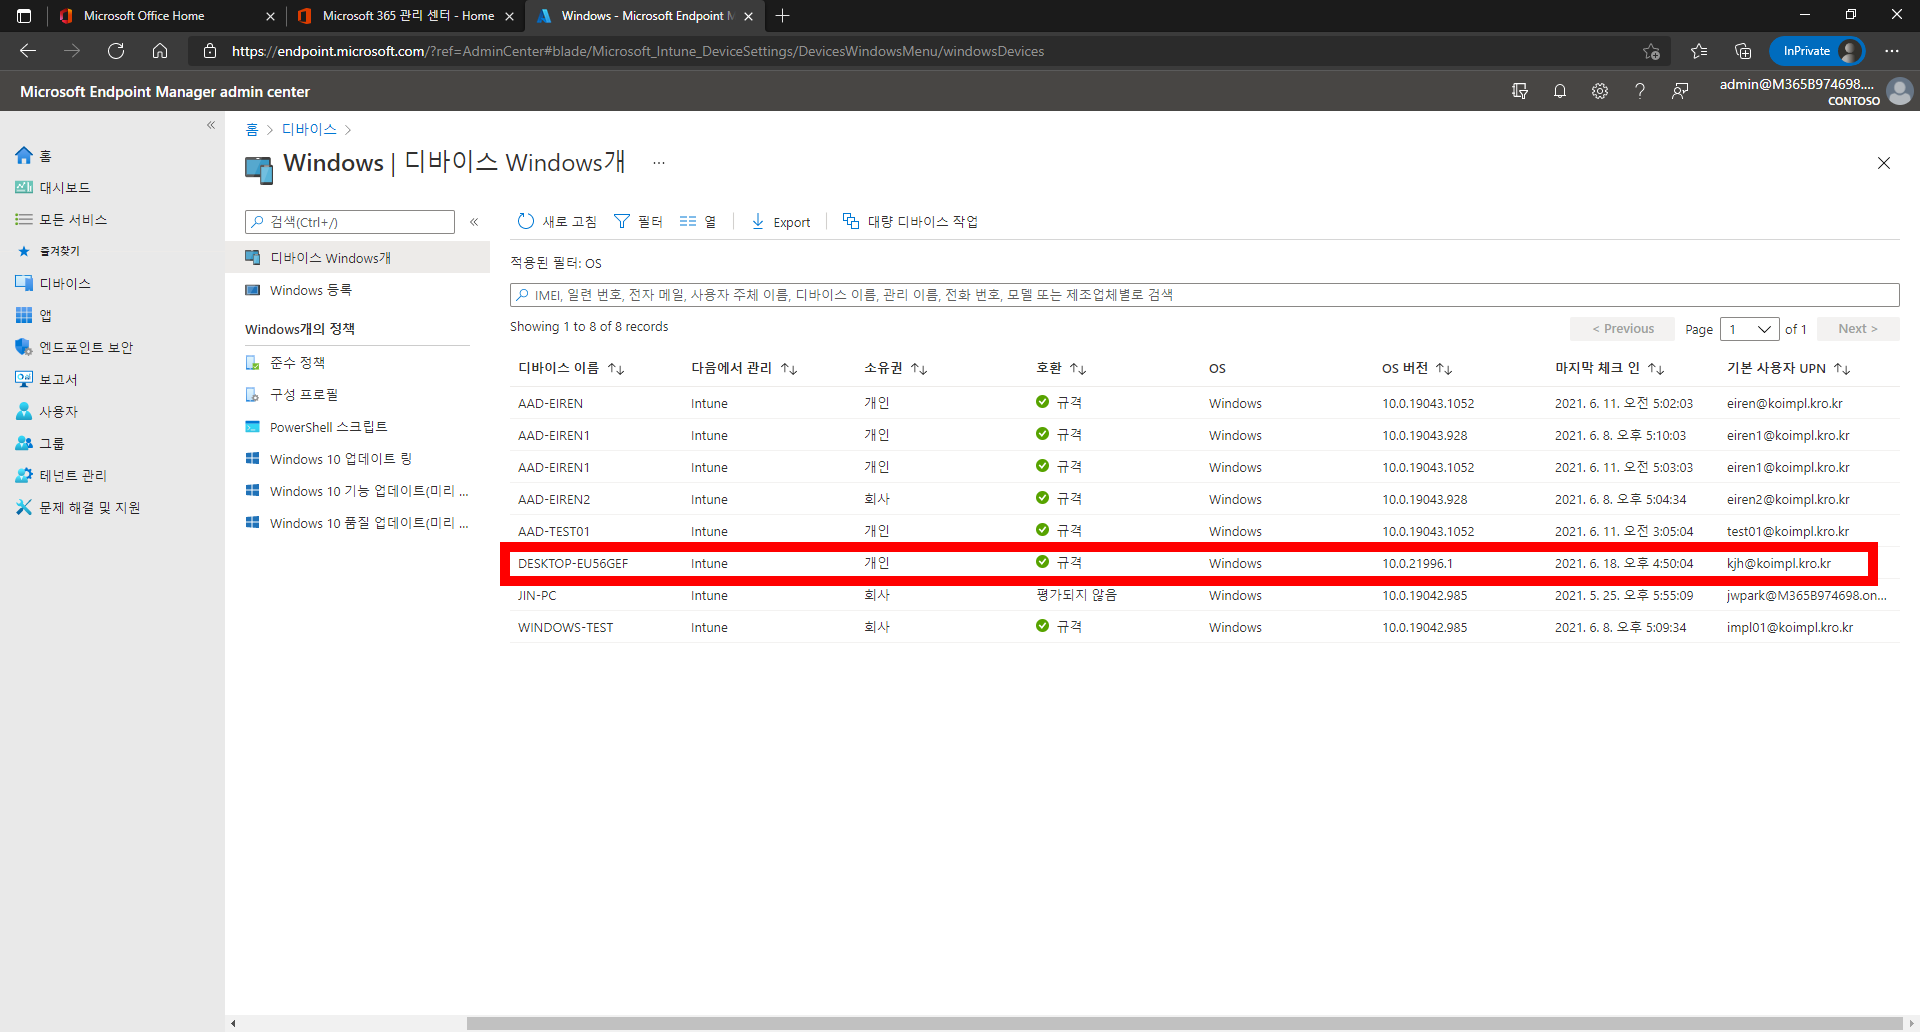Click Export in the toolbar
Viewport: 1920px width, 1032px height.
click(x=781, y=222)
